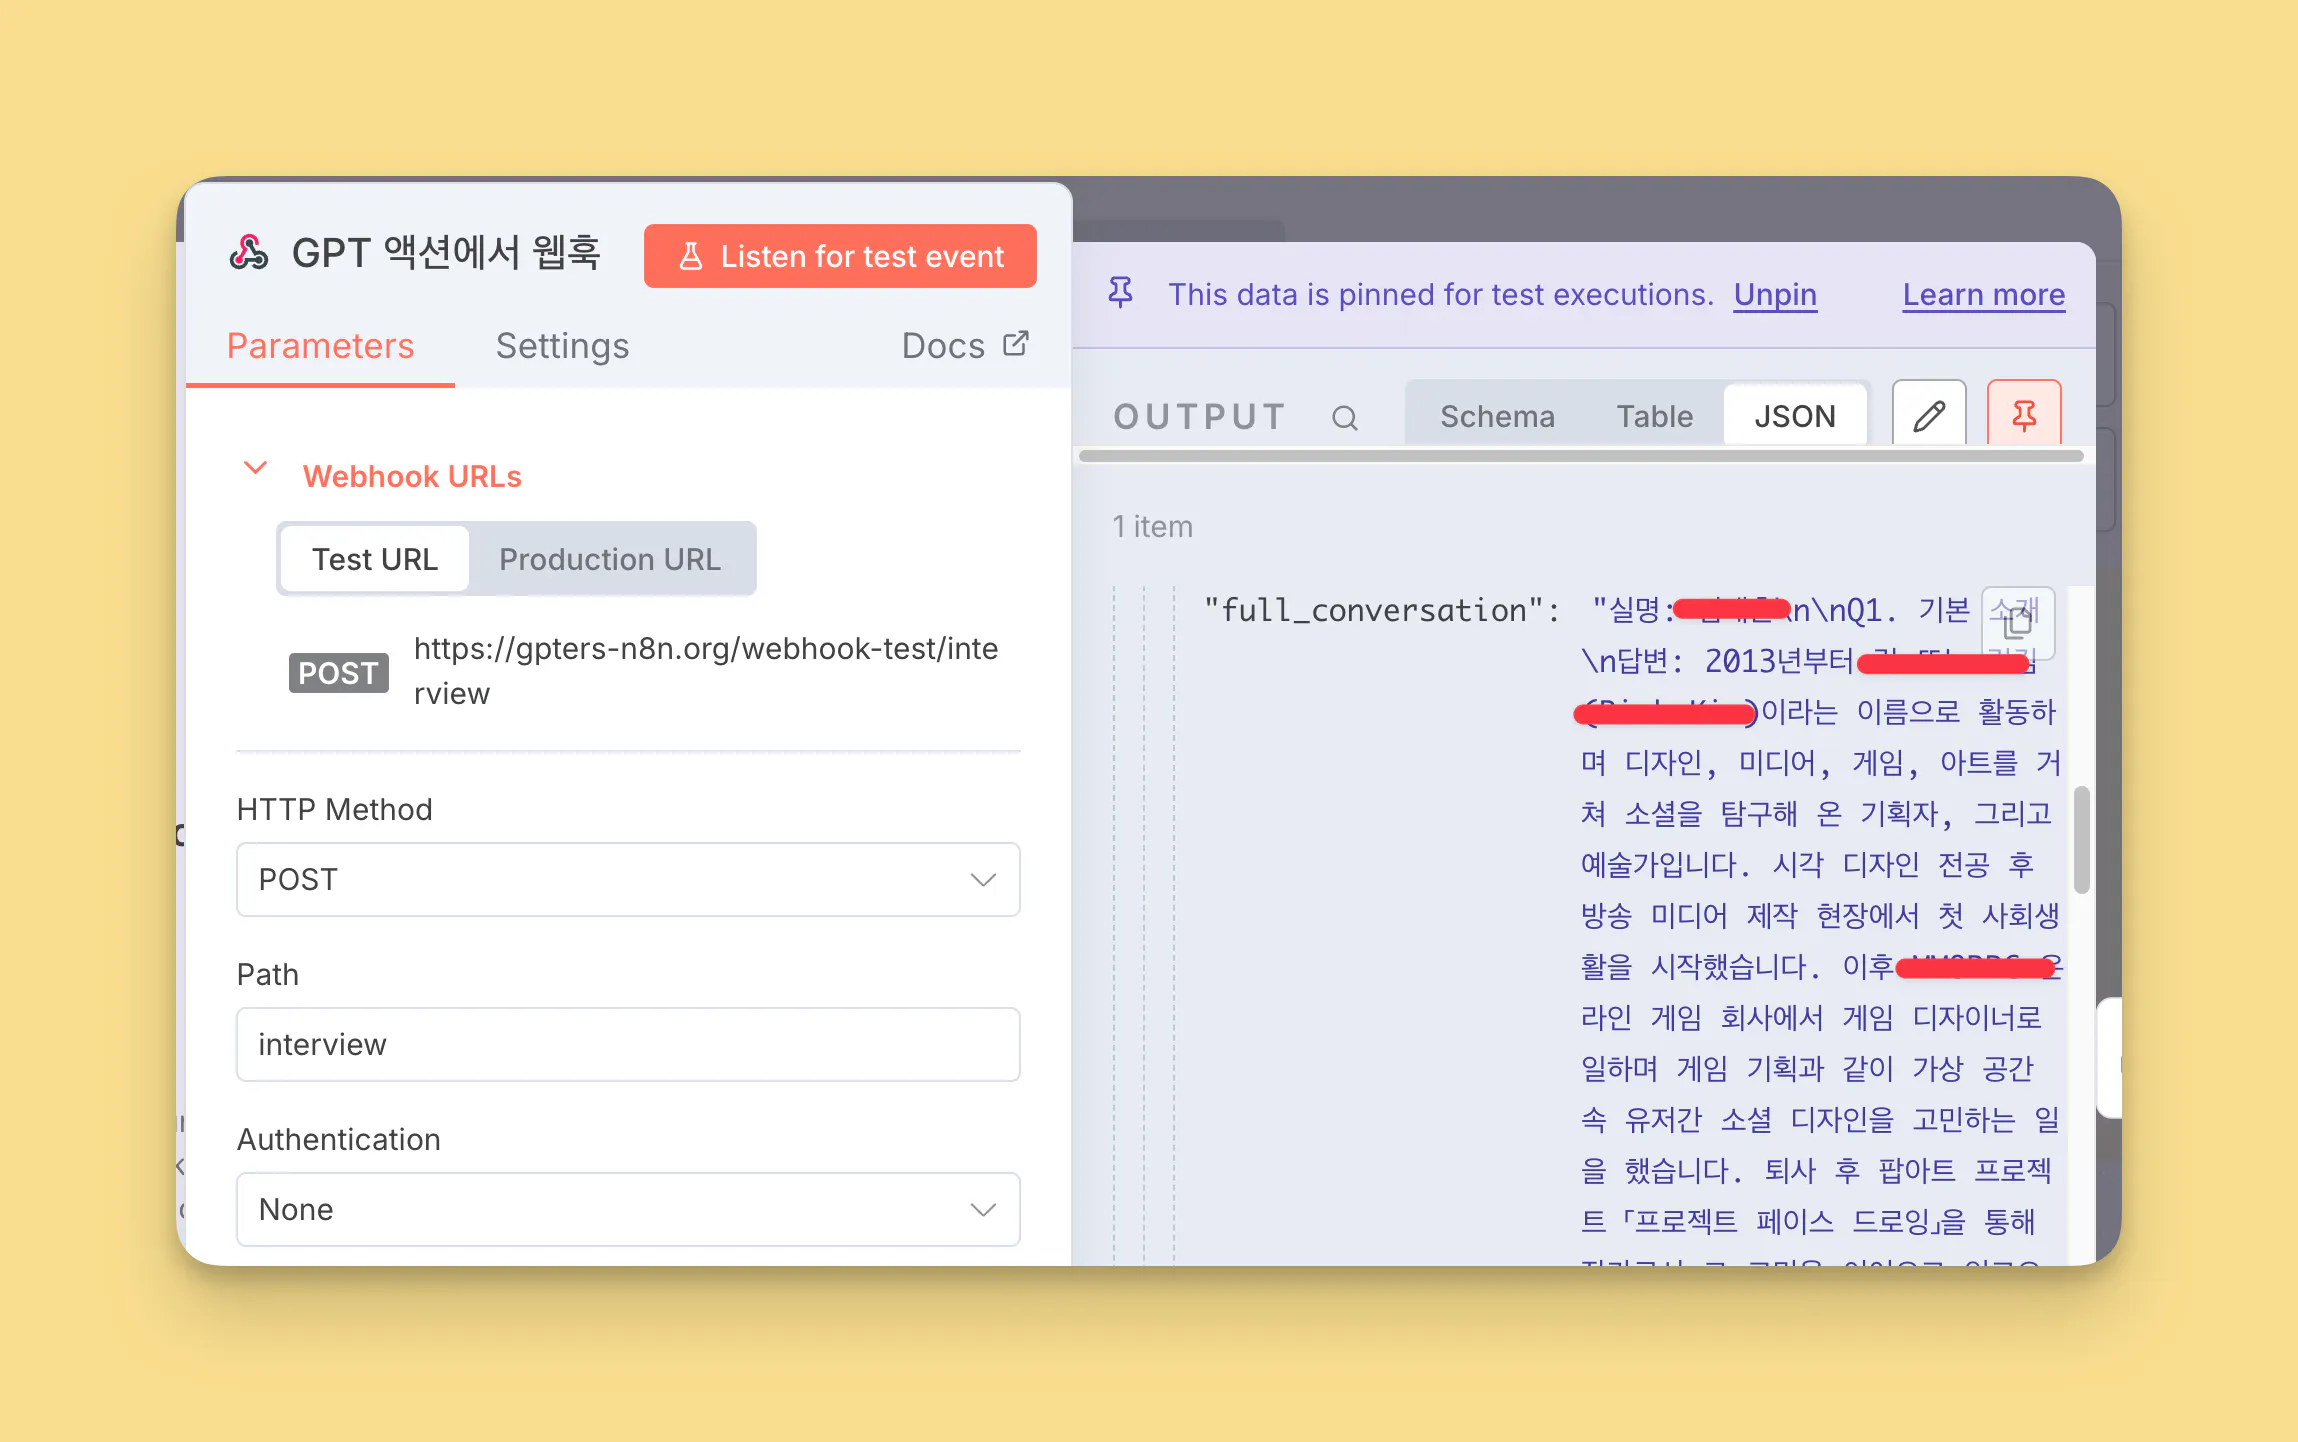The image size is (2298, 1442).
Task: Click the red pin data icon button
Action: [2023, 415]
